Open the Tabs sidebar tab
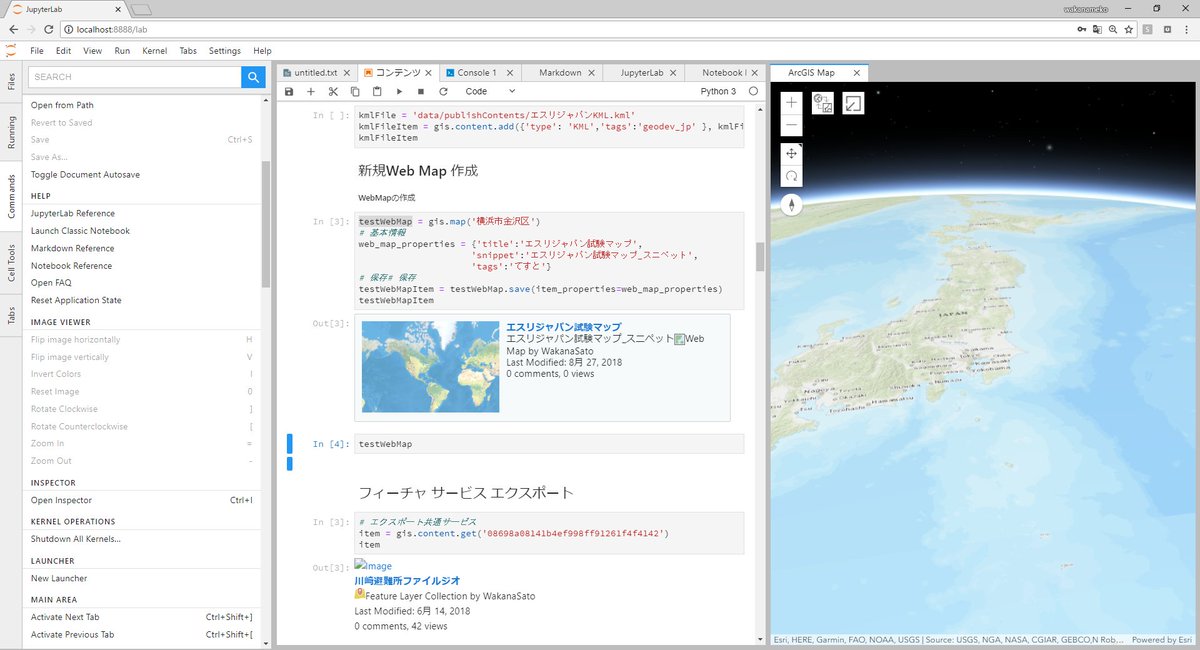This screenshot has height=650, width=1200. pyautogui.click(x=12, y=315)
